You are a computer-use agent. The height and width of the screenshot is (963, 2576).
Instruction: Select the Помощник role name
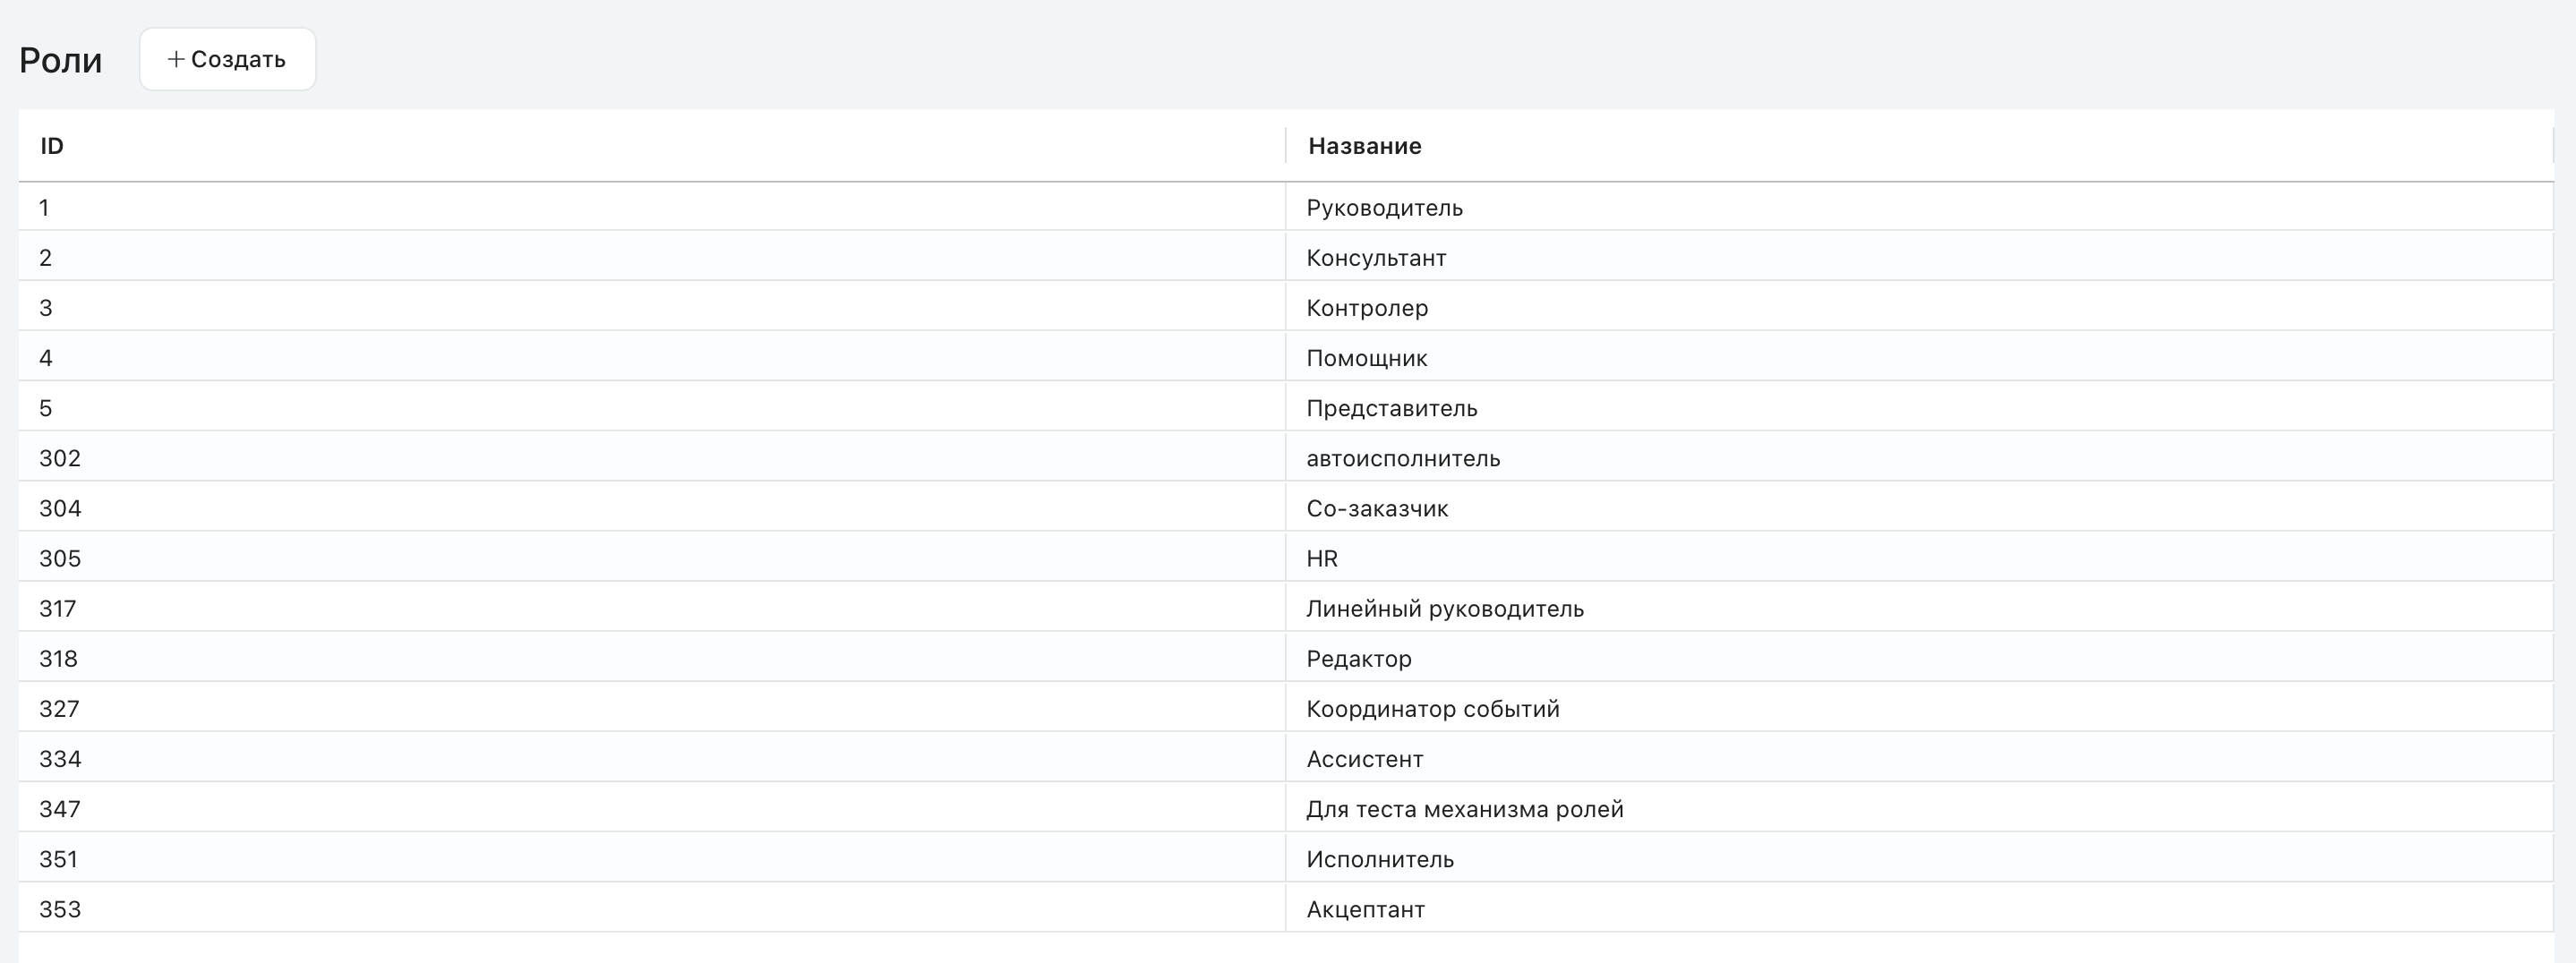click(1366, 358)
